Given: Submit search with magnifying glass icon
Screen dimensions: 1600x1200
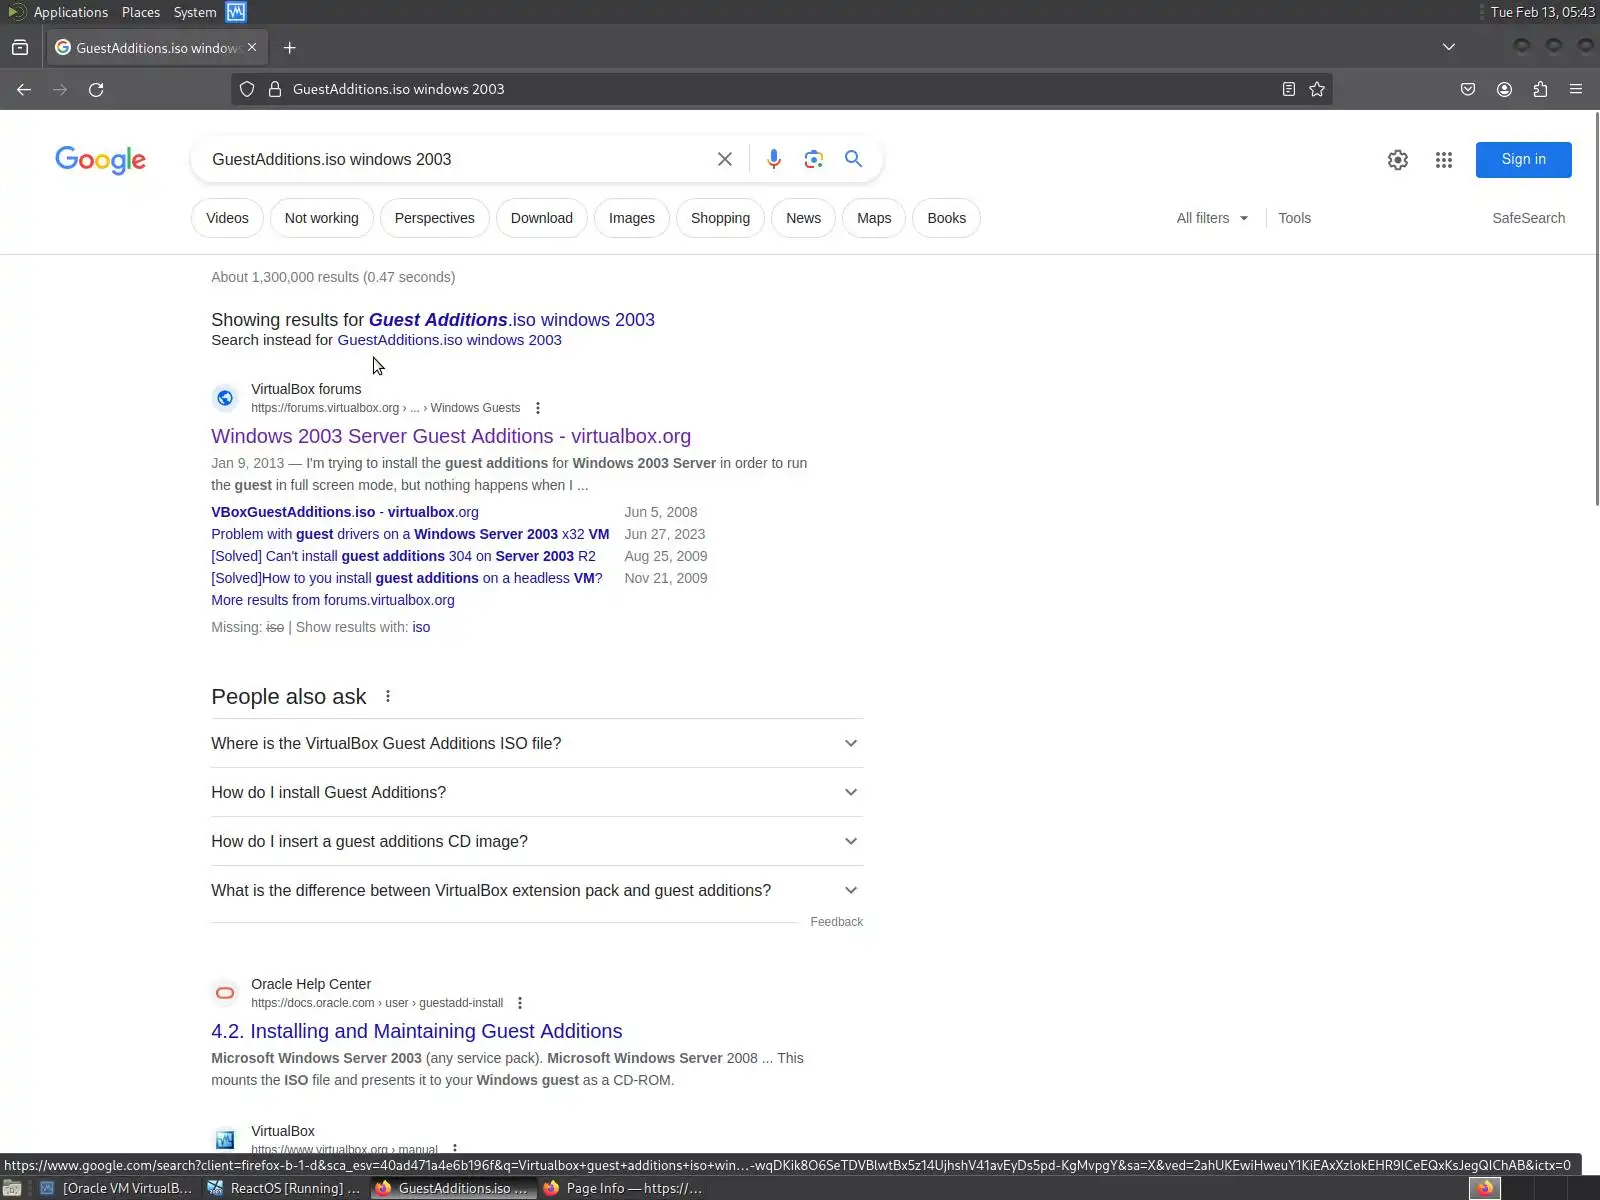Looking at the screenshot, I should click(853, 159).
